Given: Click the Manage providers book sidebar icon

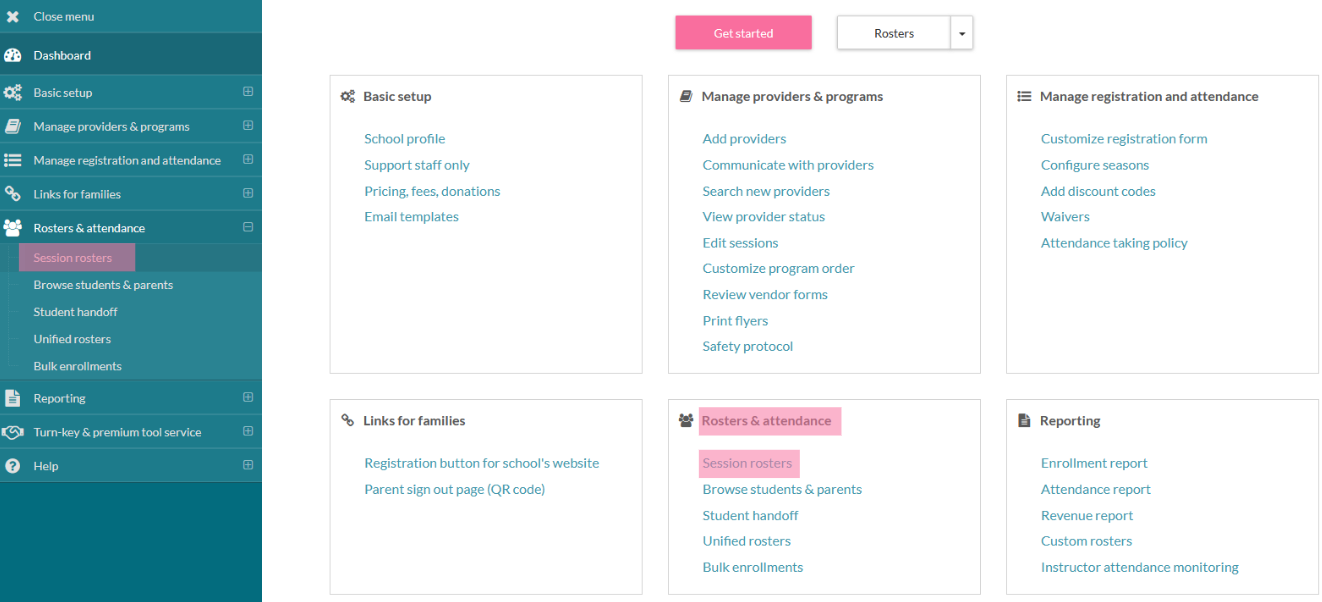Looking at the screenshot, I should point(13,127).
